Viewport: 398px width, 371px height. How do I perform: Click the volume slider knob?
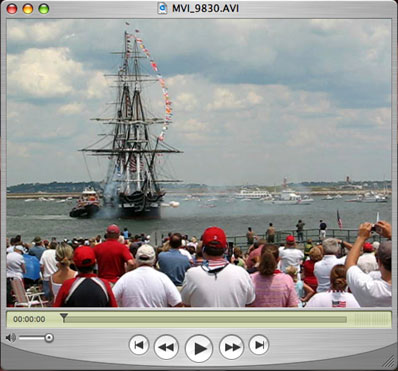tap(49, 338)
